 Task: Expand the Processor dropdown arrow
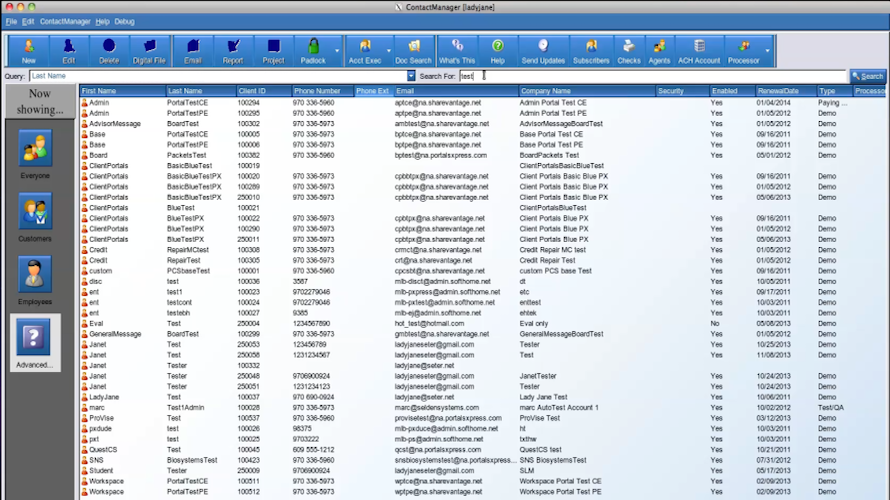[x=767, y=51]
